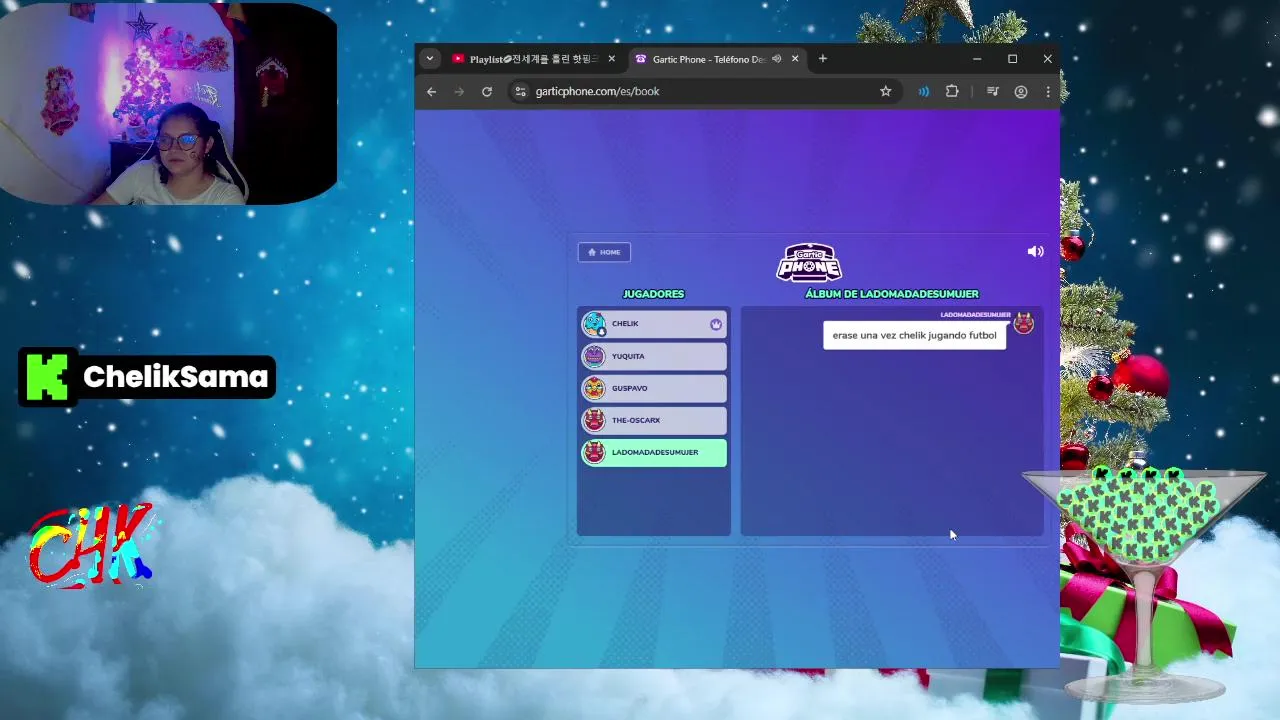Screen dimensions: 1280x720
Task: Click the YouTube favicon on the first tab
Action: tap(458, 59)
